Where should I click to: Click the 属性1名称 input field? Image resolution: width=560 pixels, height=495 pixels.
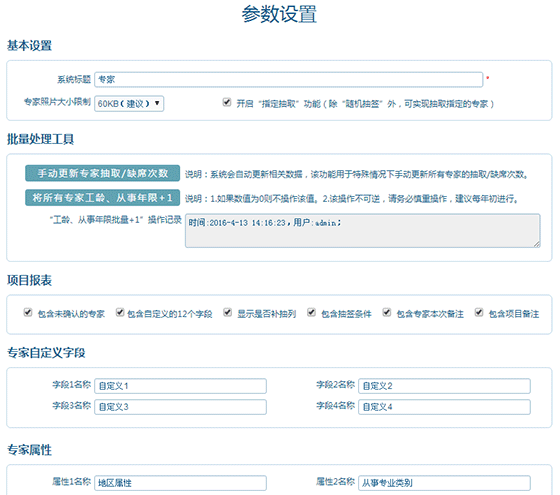[180, 483]
